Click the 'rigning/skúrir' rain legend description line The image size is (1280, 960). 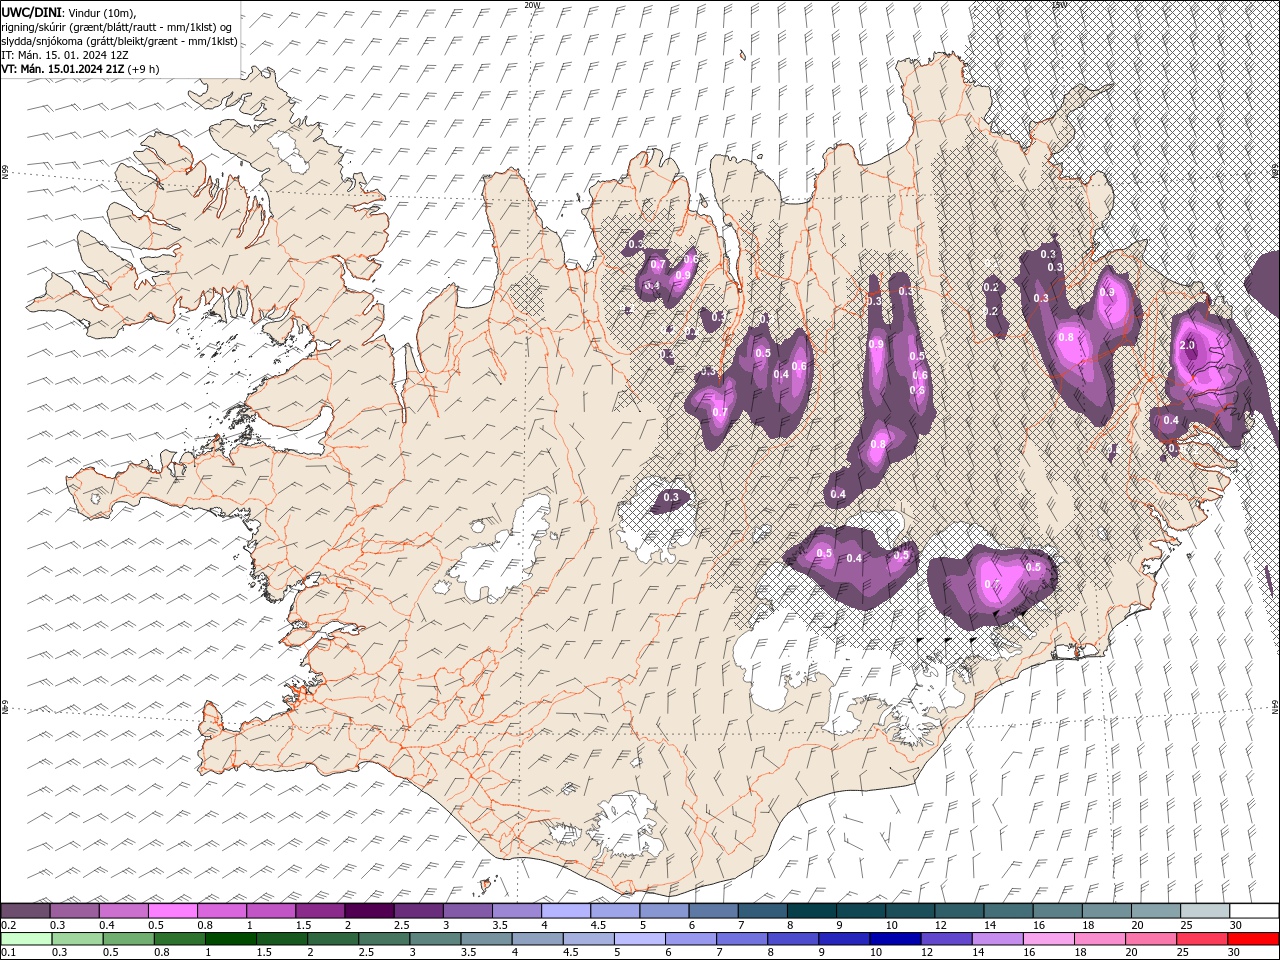click(116, 26)
